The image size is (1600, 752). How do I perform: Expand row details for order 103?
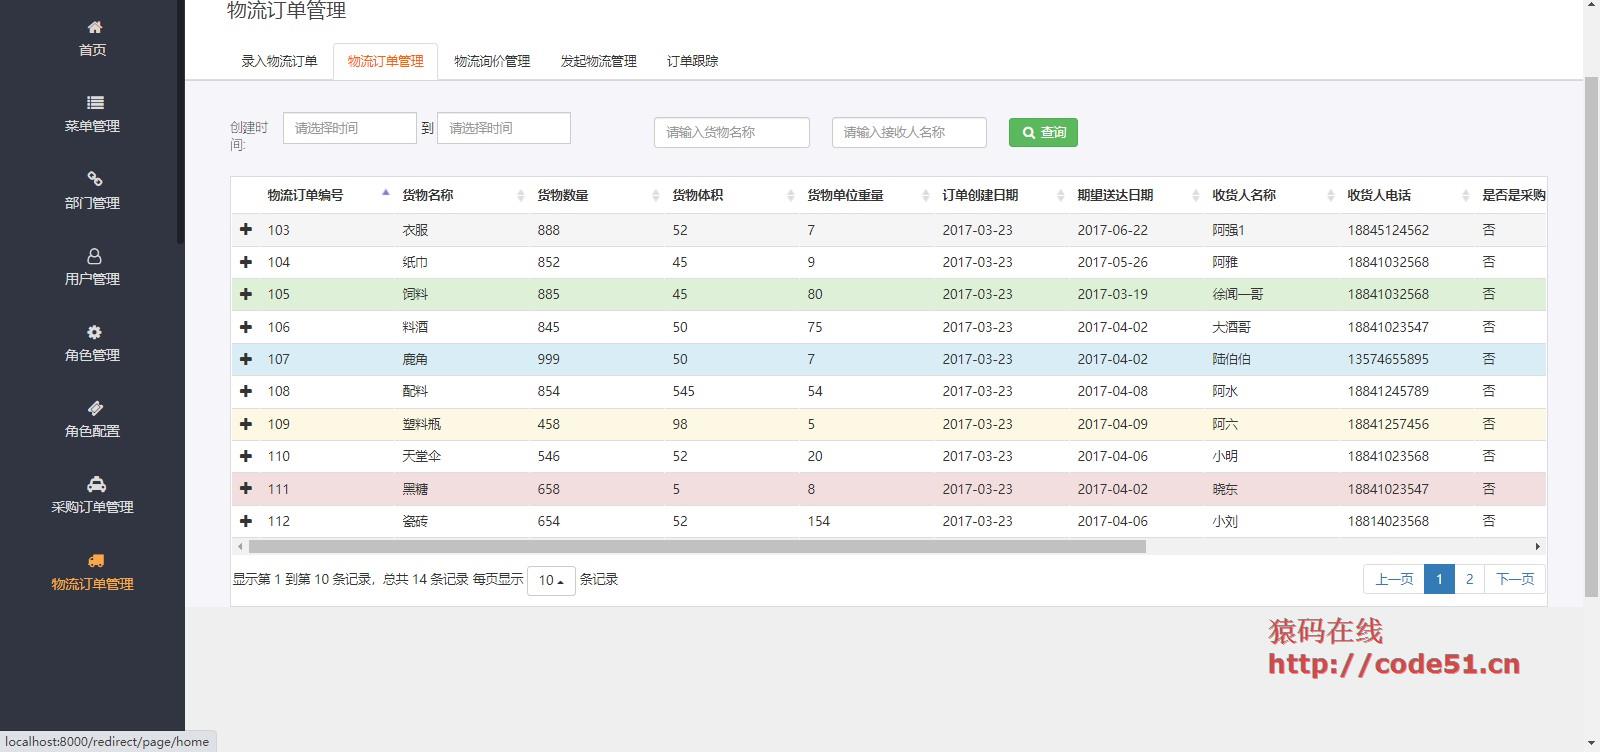[x=246, y=230]
